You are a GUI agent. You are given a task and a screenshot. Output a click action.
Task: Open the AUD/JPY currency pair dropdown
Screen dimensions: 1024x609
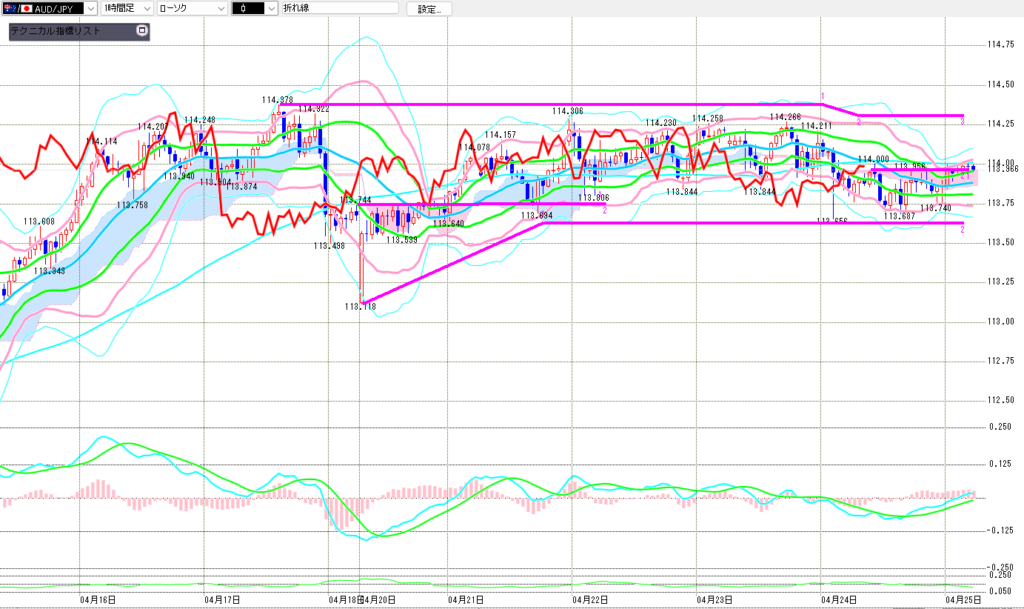point(91,8)
